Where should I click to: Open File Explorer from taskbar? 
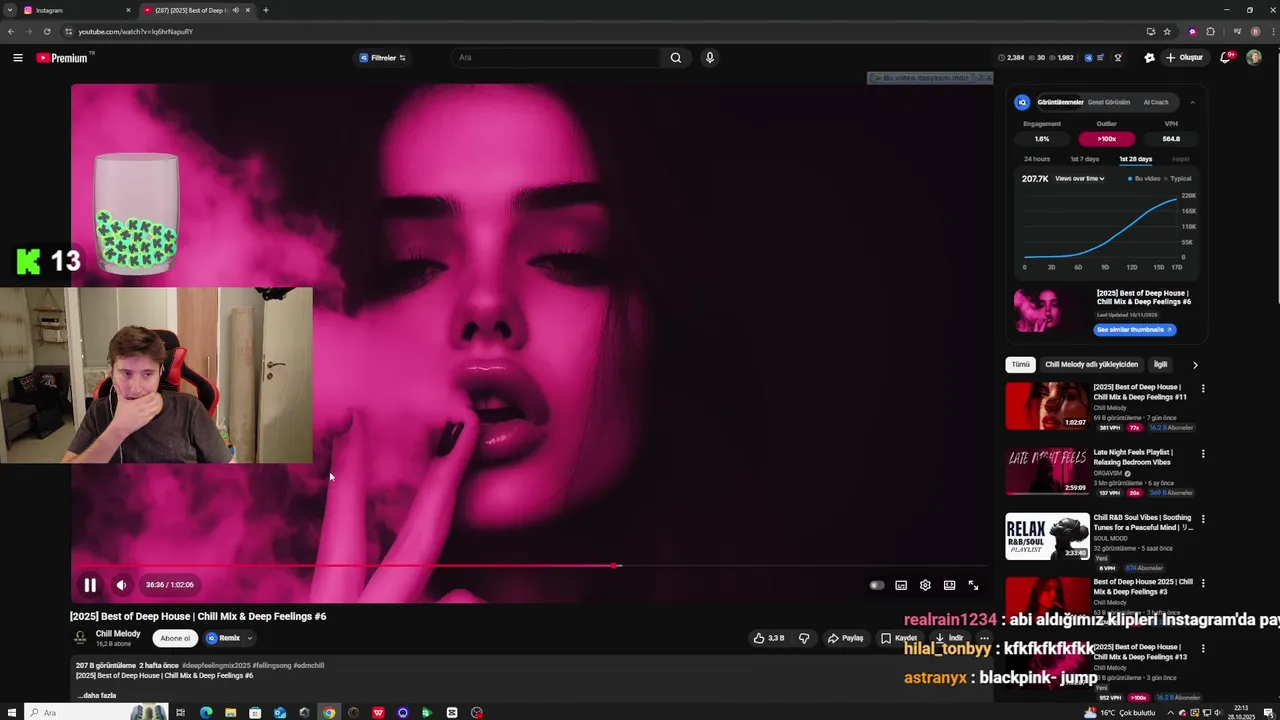(230, 712)
